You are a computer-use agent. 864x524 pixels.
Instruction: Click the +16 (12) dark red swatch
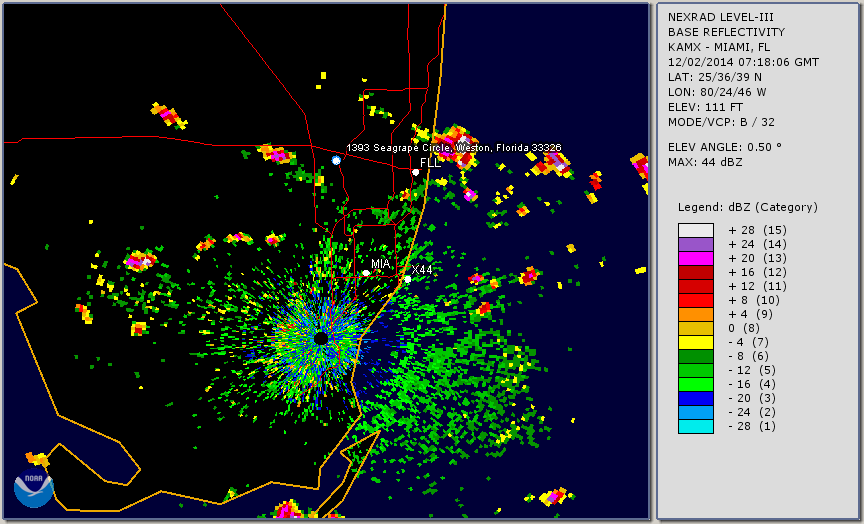click(695, 273)
